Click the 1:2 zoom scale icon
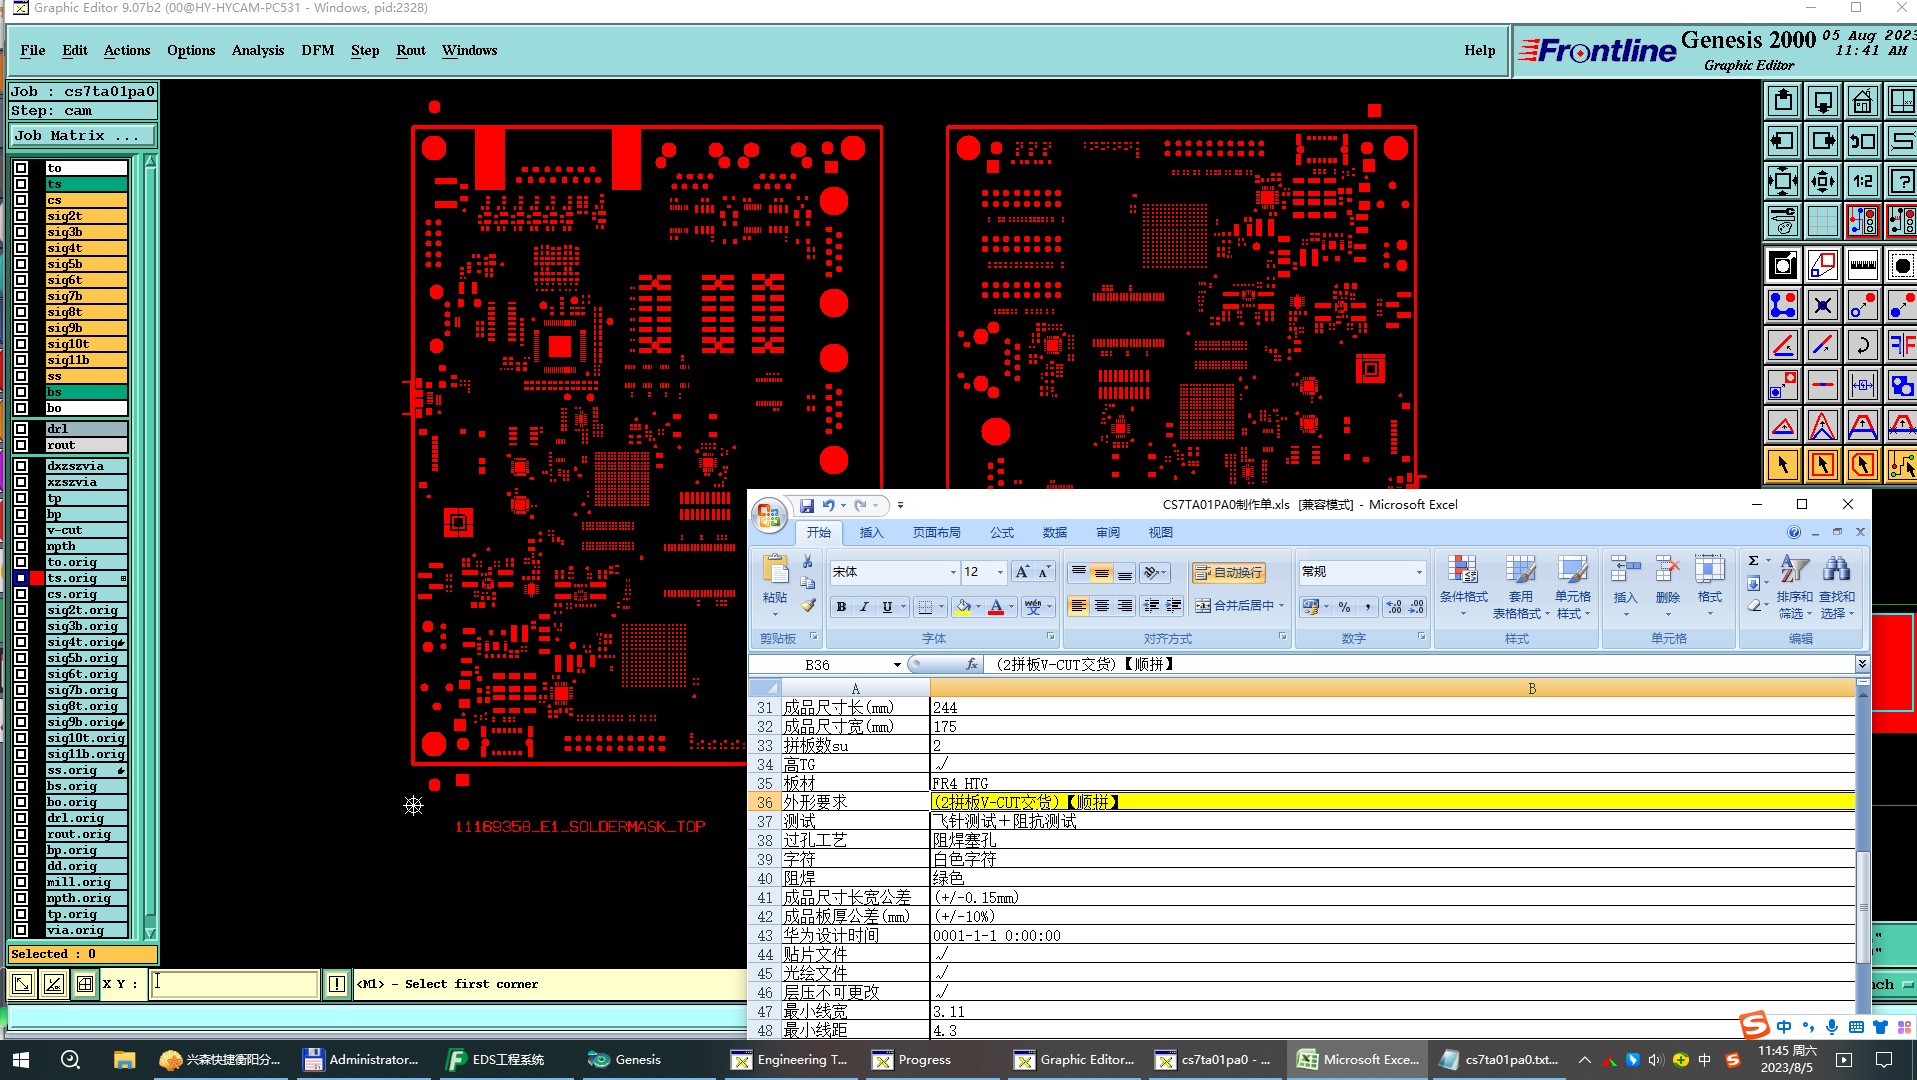Screen dimensions: 1917x1080 pos(1862,182)
